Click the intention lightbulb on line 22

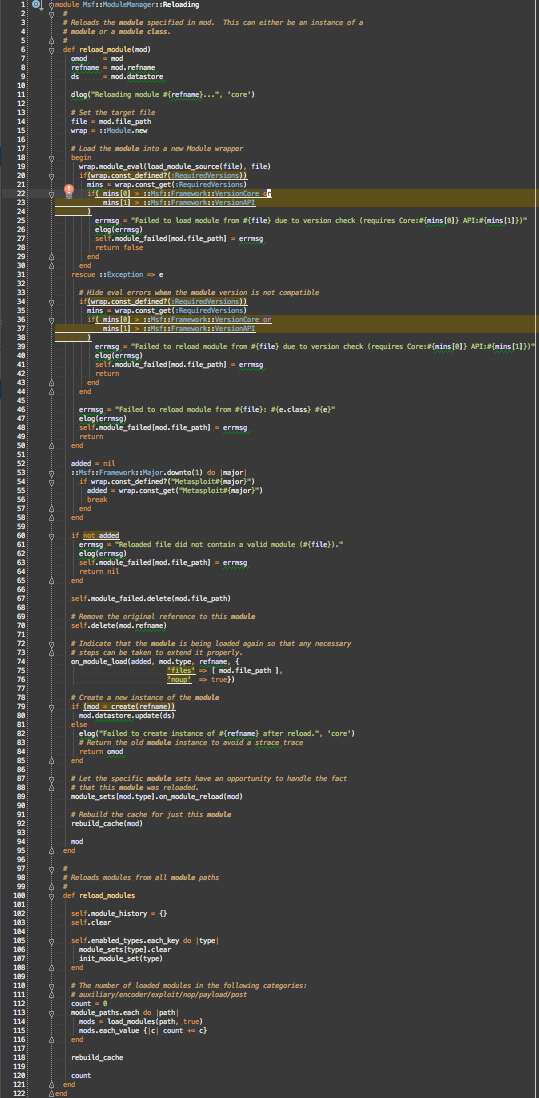[x=69, y=190]
